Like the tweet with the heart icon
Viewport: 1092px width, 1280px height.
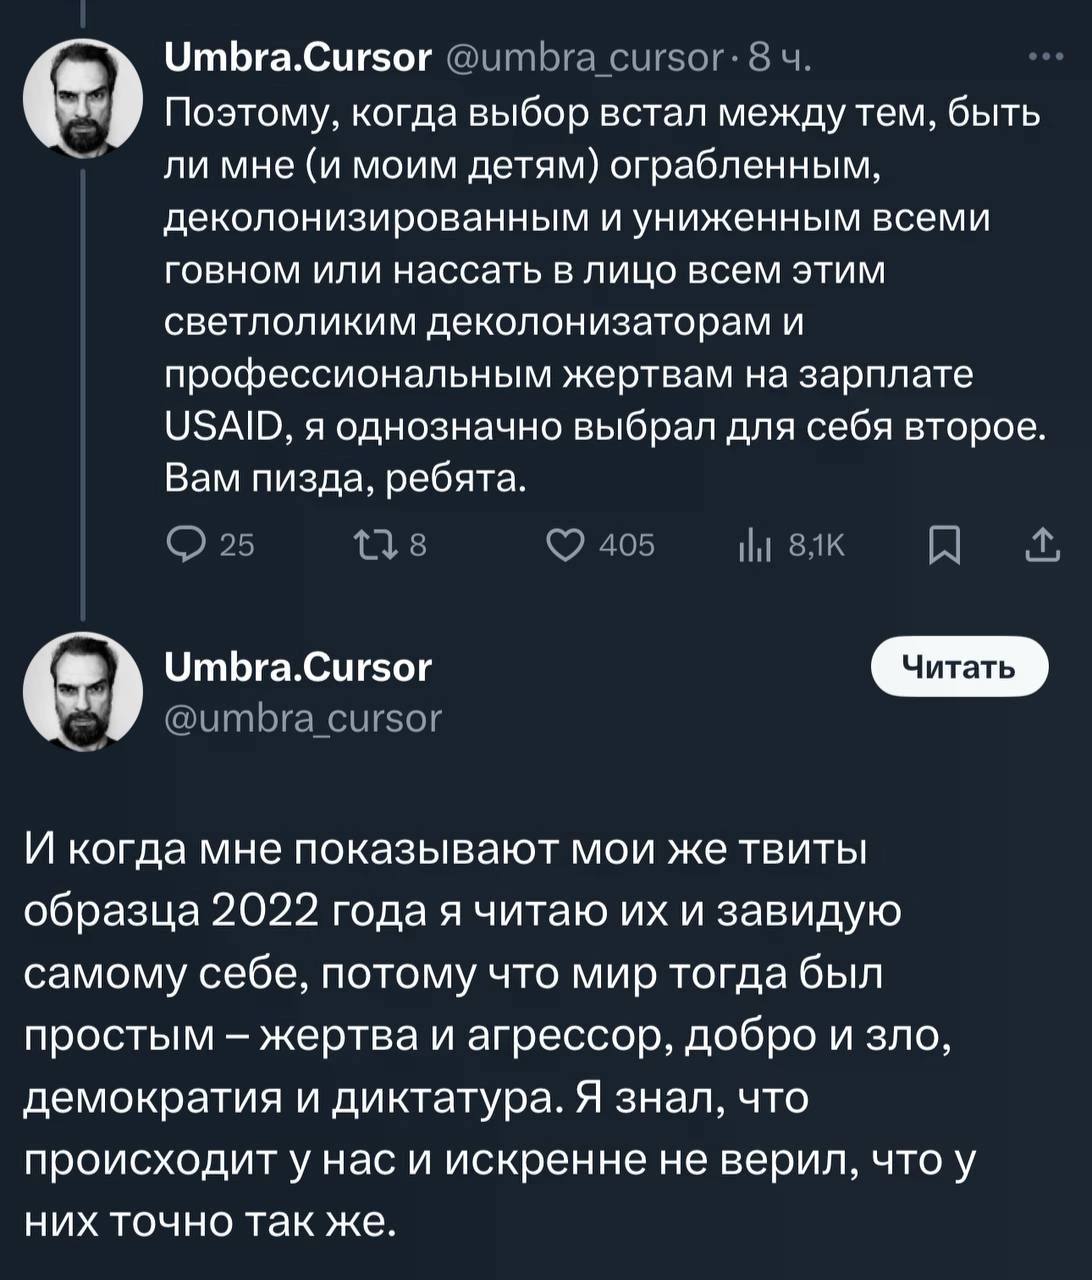pyautogui.click(x=565, y=545)
